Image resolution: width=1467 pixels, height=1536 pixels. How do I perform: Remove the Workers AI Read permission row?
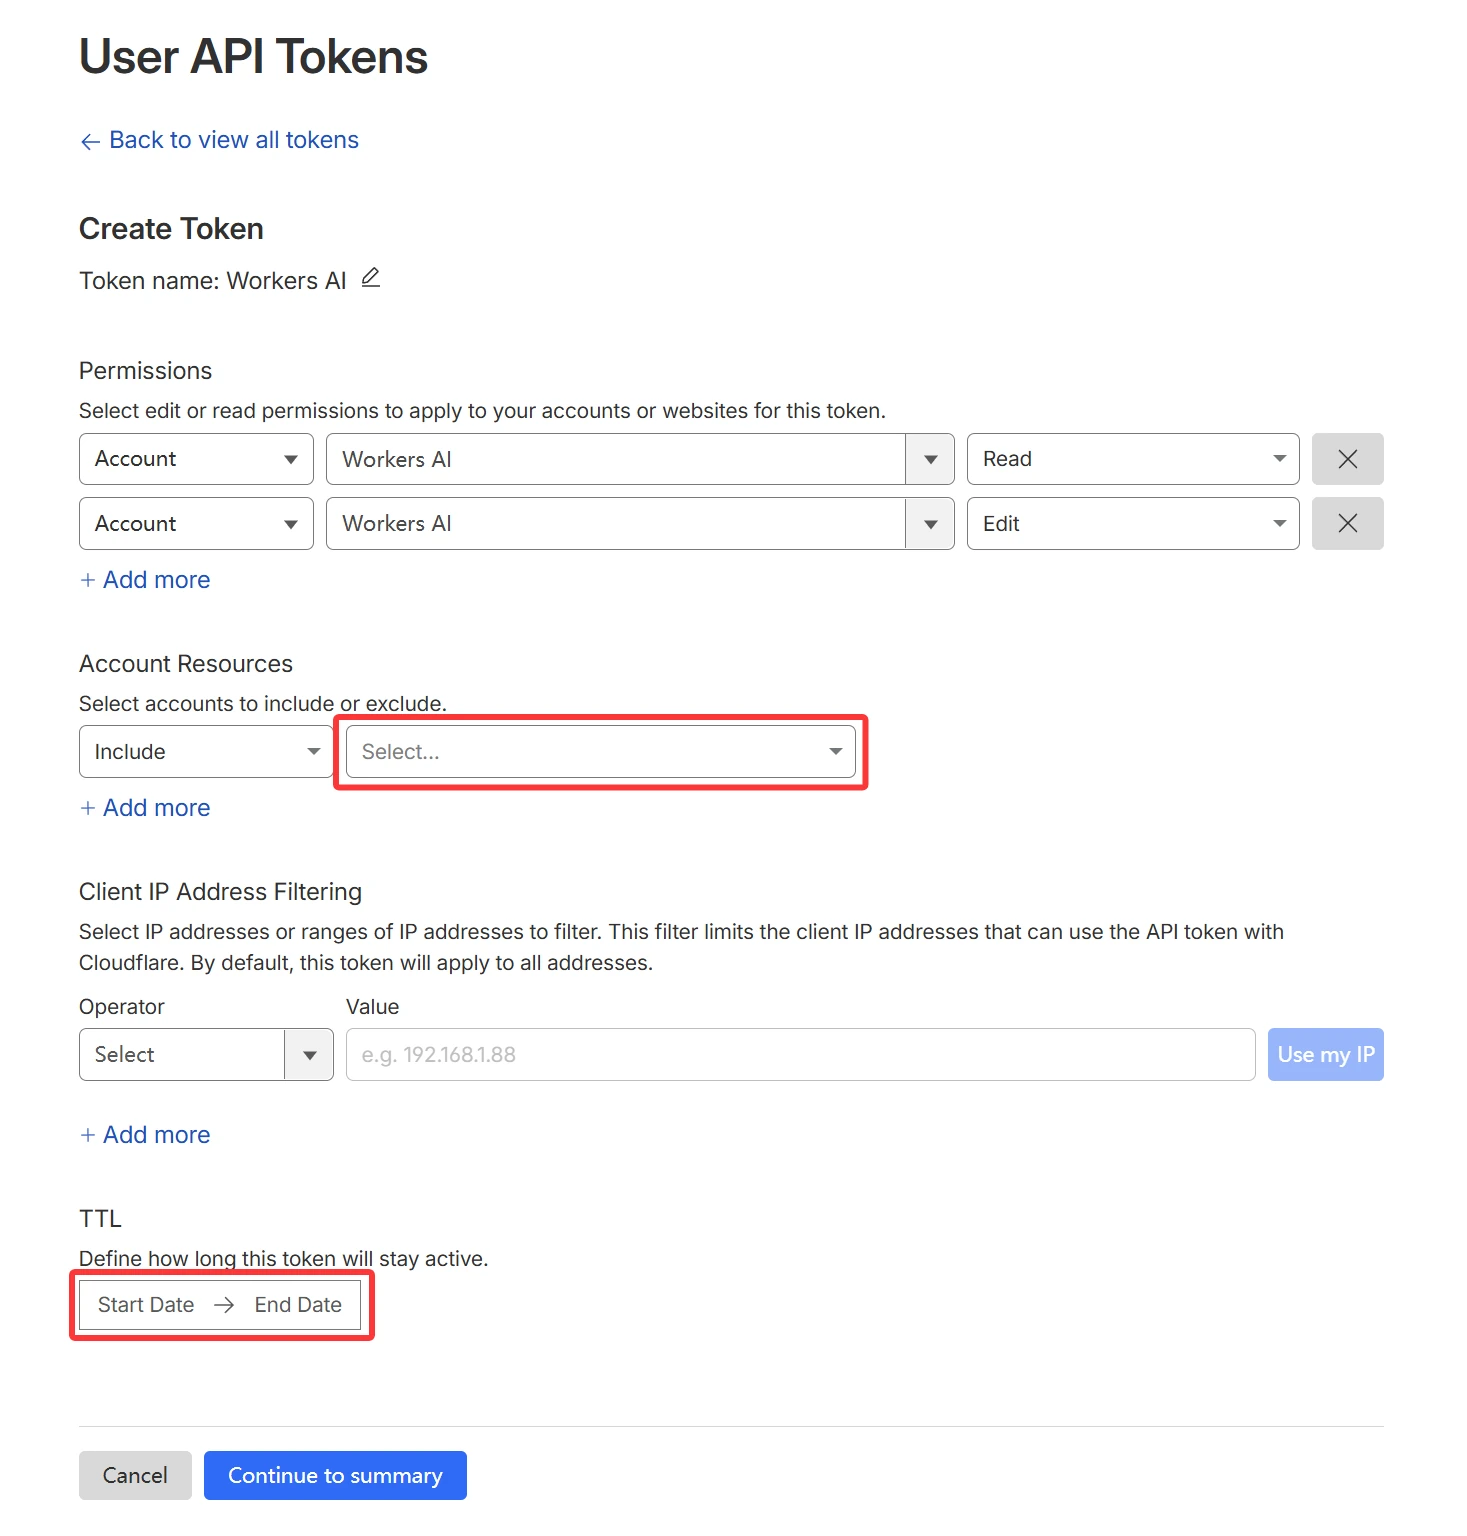pos(1346,459)
